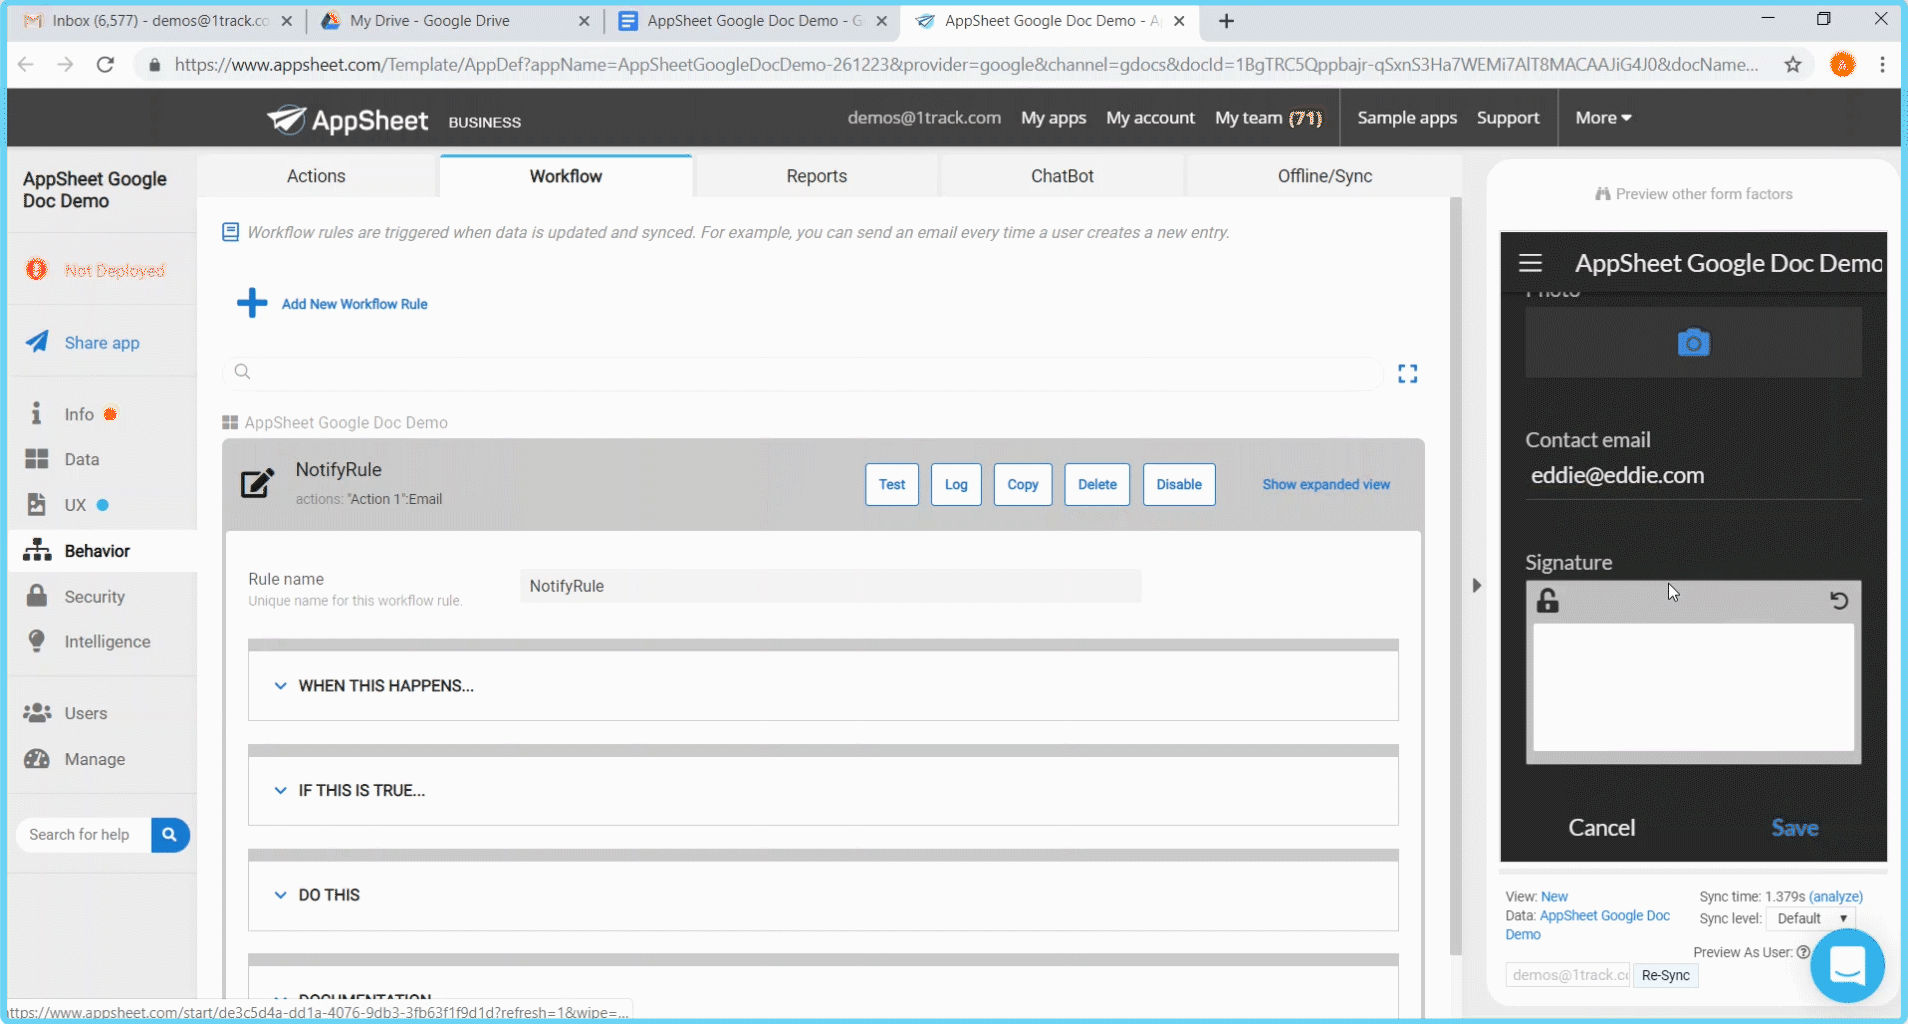Switch to the Reports tab
The image size is (1908, 1024).
coord(816,175)
